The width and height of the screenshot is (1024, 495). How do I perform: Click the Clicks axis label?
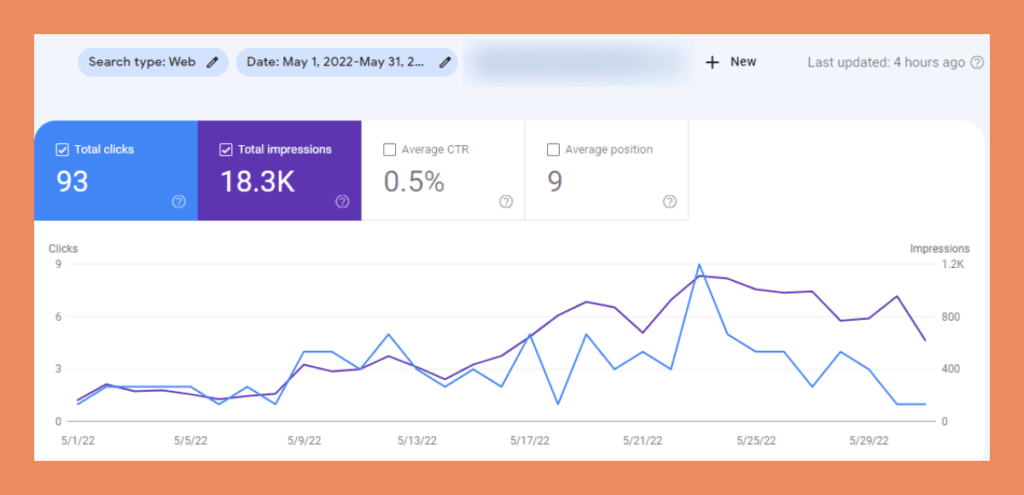pyautogui.click(x=63, y=249)
